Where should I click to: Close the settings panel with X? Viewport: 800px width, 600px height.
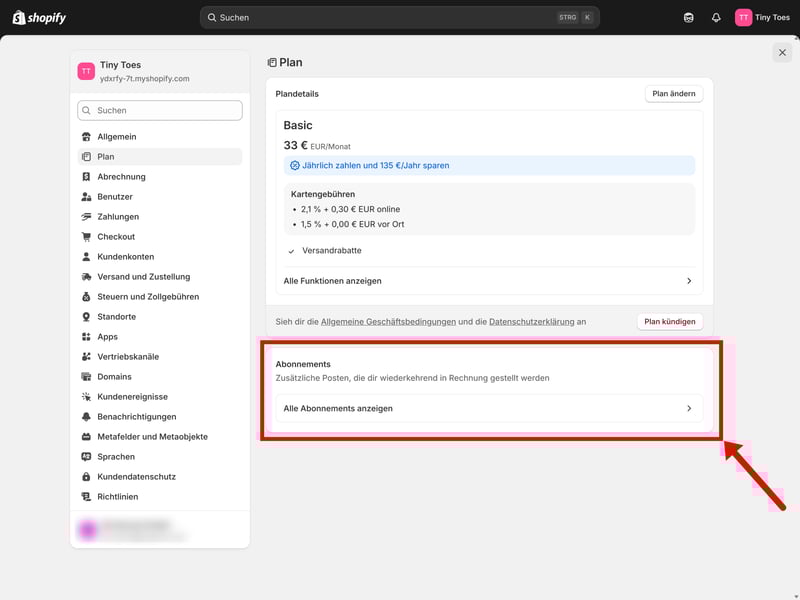(x=782, y=53)
